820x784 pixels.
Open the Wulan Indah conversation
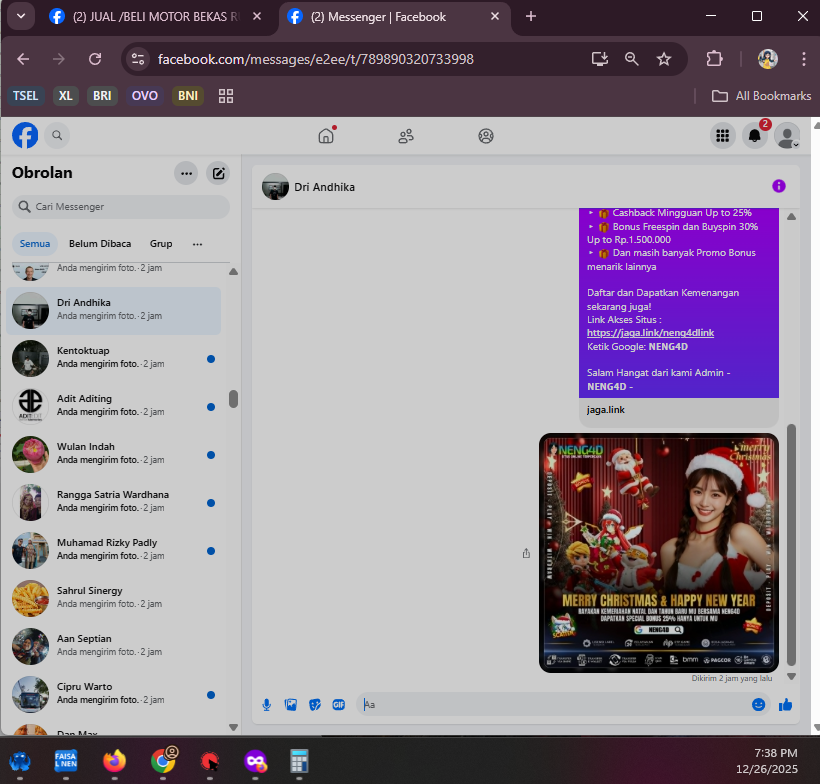(x=113, y=455)
